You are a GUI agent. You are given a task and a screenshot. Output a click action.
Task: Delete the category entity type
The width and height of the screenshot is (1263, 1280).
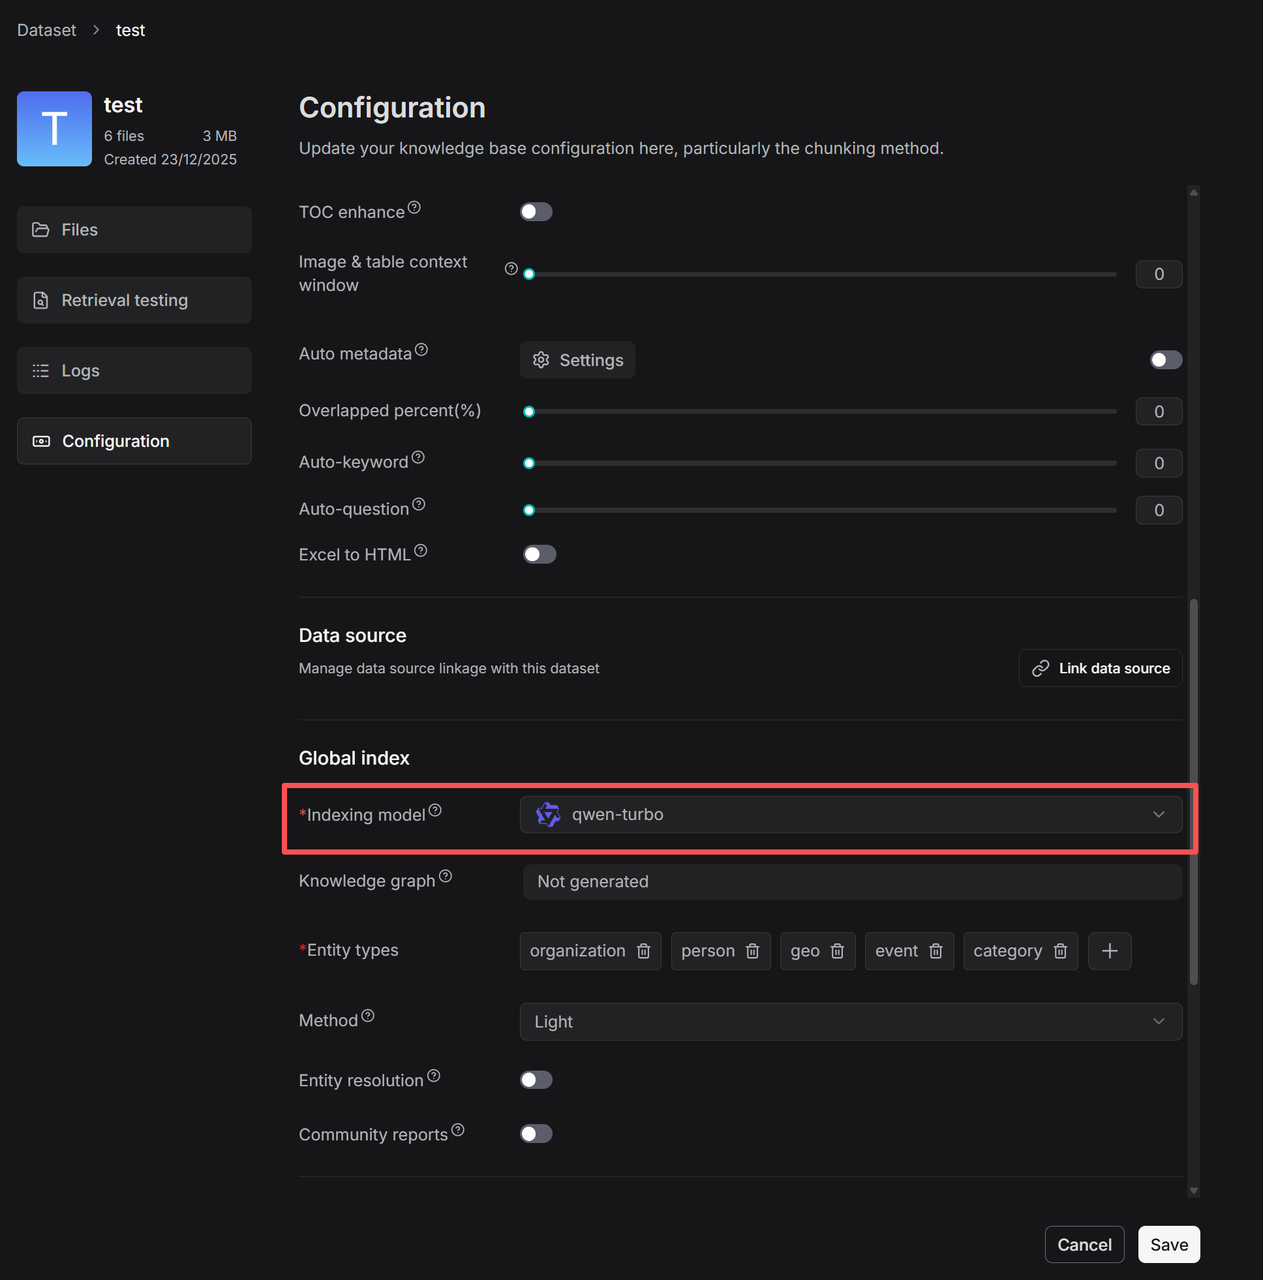(1061, 951)
